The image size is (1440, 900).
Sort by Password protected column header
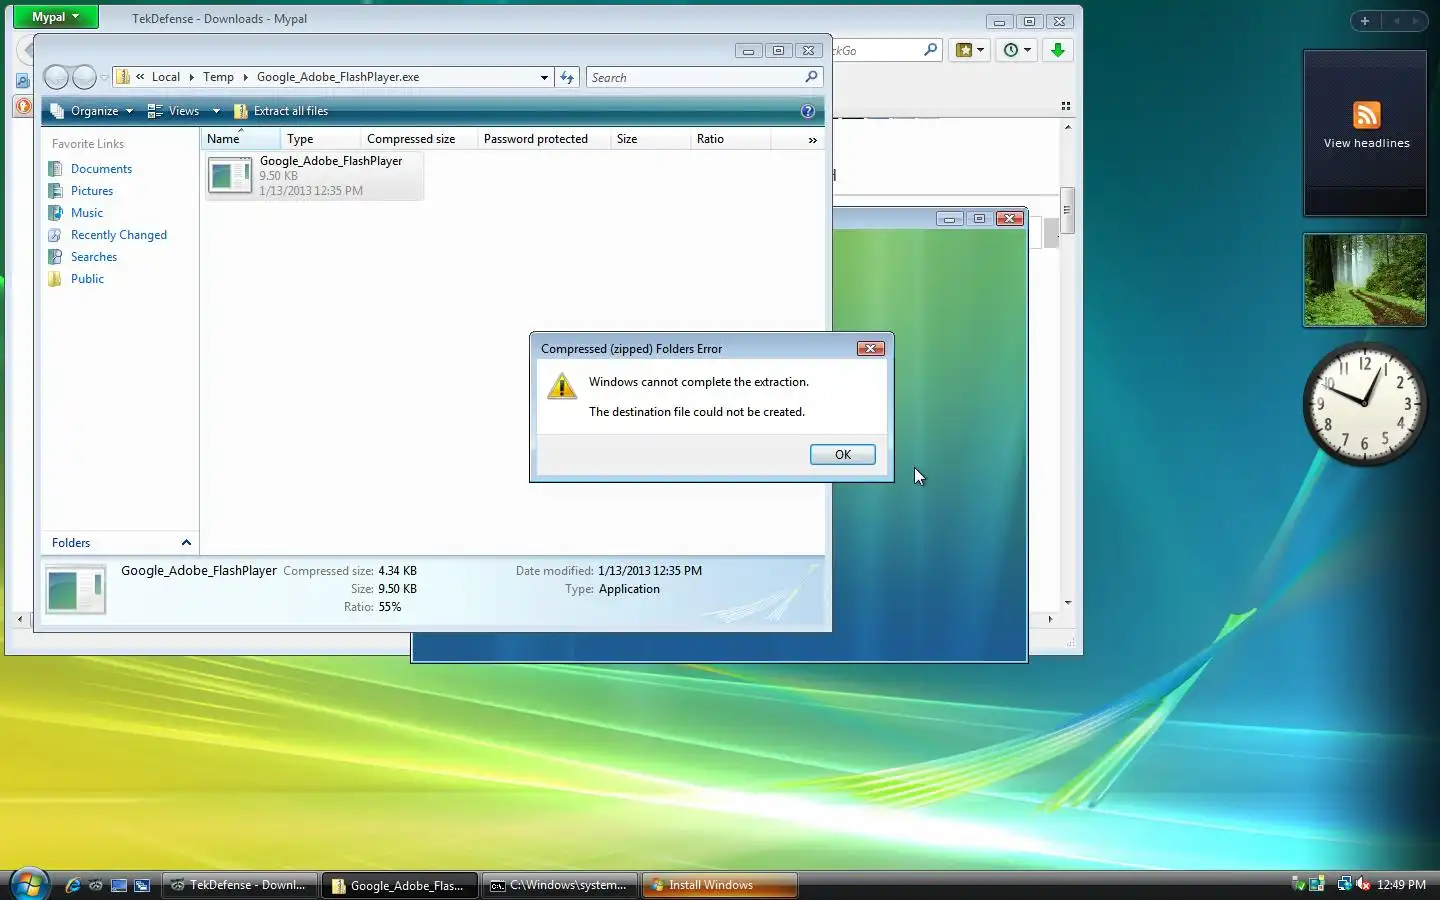(x=544, y=139)
